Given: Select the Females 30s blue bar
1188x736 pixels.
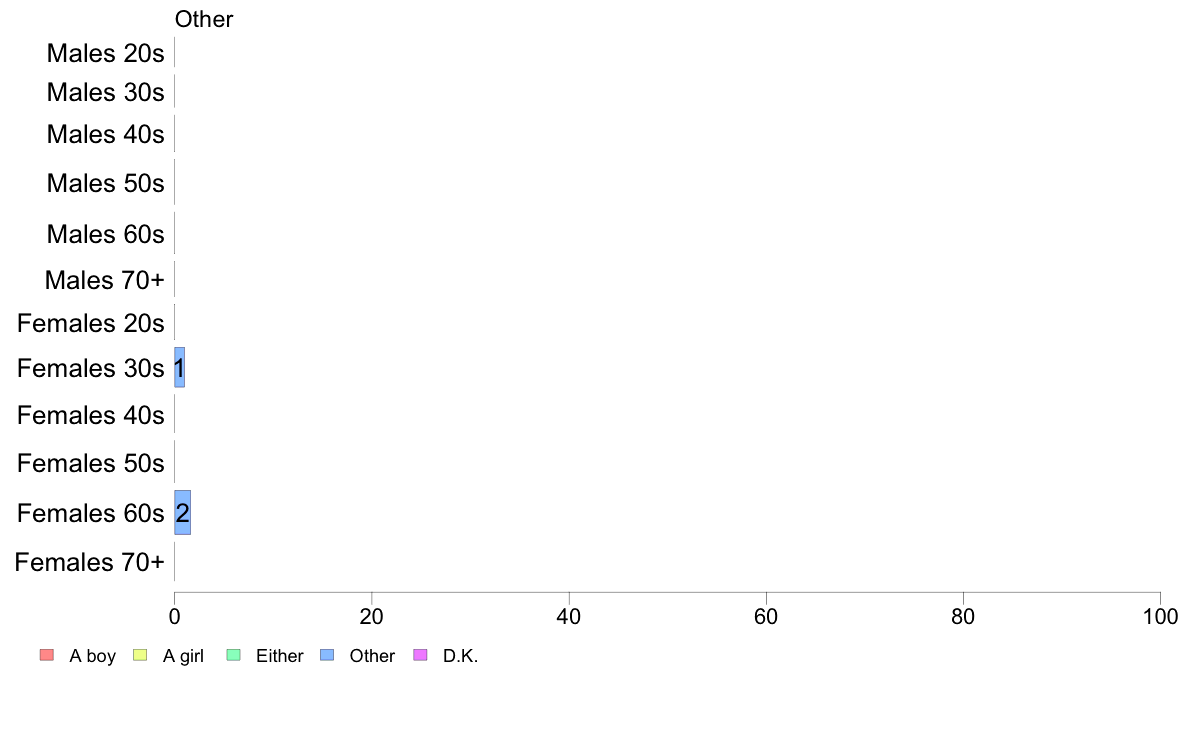Looking at the screenshot, I should [x=180, y=368].
